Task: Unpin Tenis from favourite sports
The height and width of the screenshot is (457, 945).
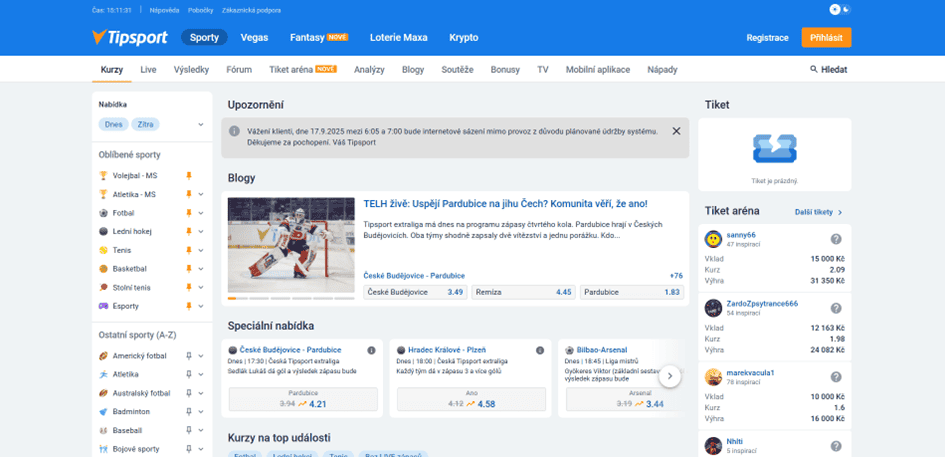Action: tap(189, 250)
